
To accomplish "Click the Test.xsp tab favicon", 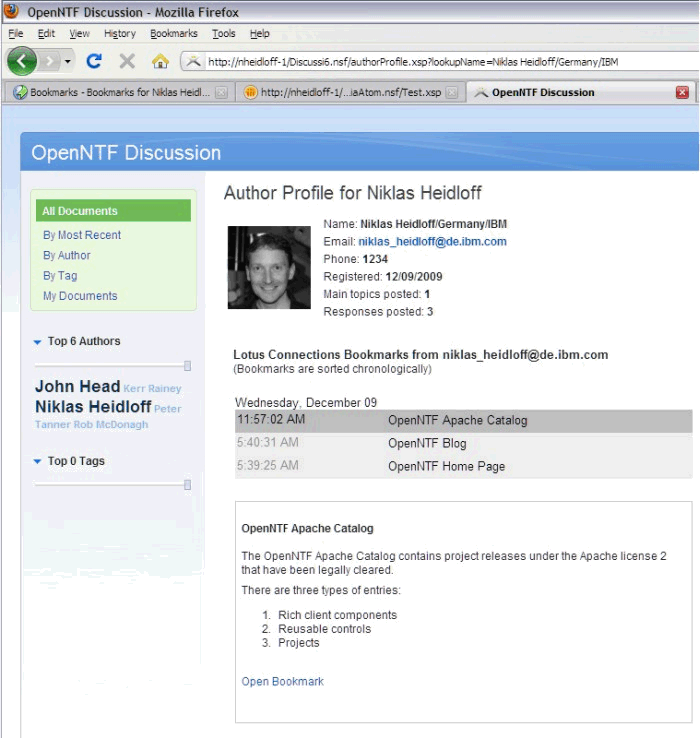I will tap(250, 92).
